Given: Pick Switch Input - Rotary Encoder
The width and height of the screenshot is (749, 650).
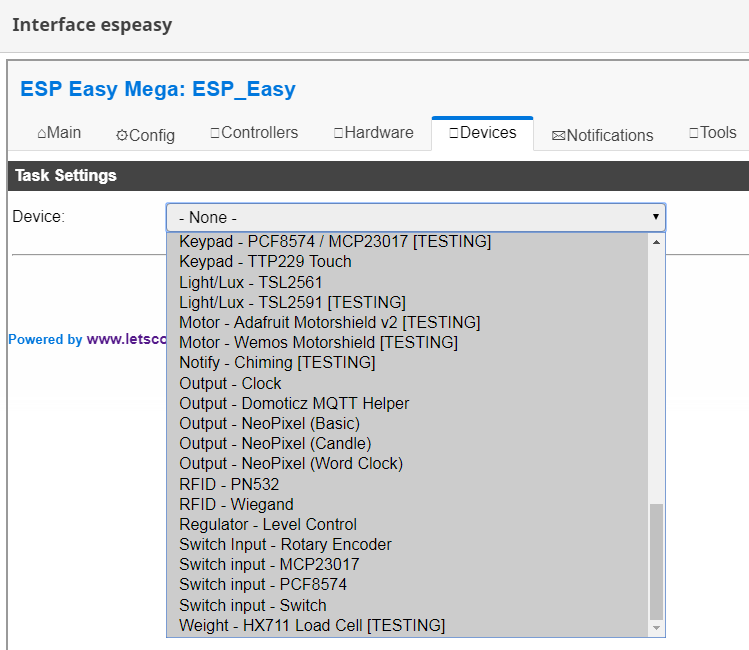Looking at the screenshot, I should [x=408, y=544].
